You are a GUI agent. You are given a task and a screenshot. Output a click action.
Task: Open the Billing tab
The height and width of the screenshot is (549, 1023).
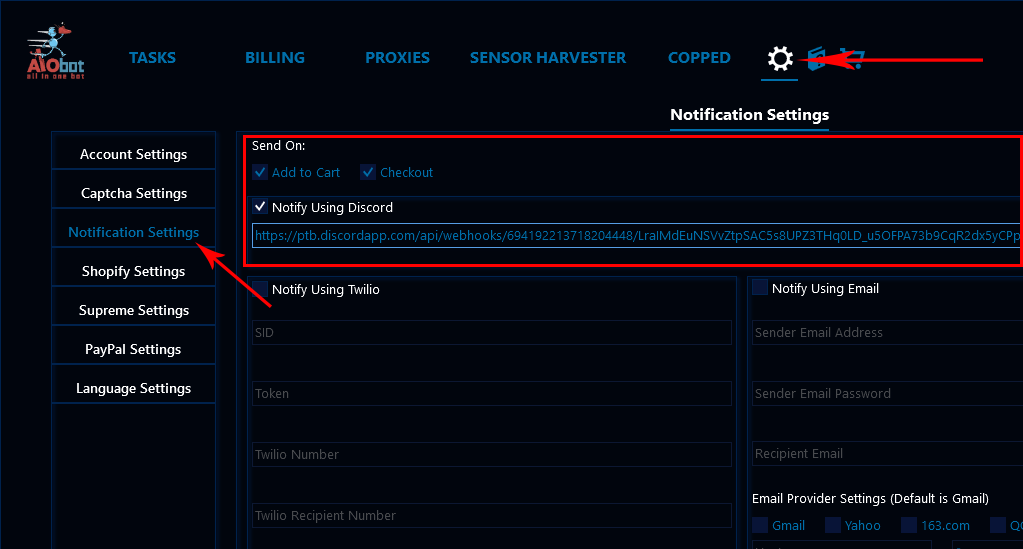tap(274, 58)
